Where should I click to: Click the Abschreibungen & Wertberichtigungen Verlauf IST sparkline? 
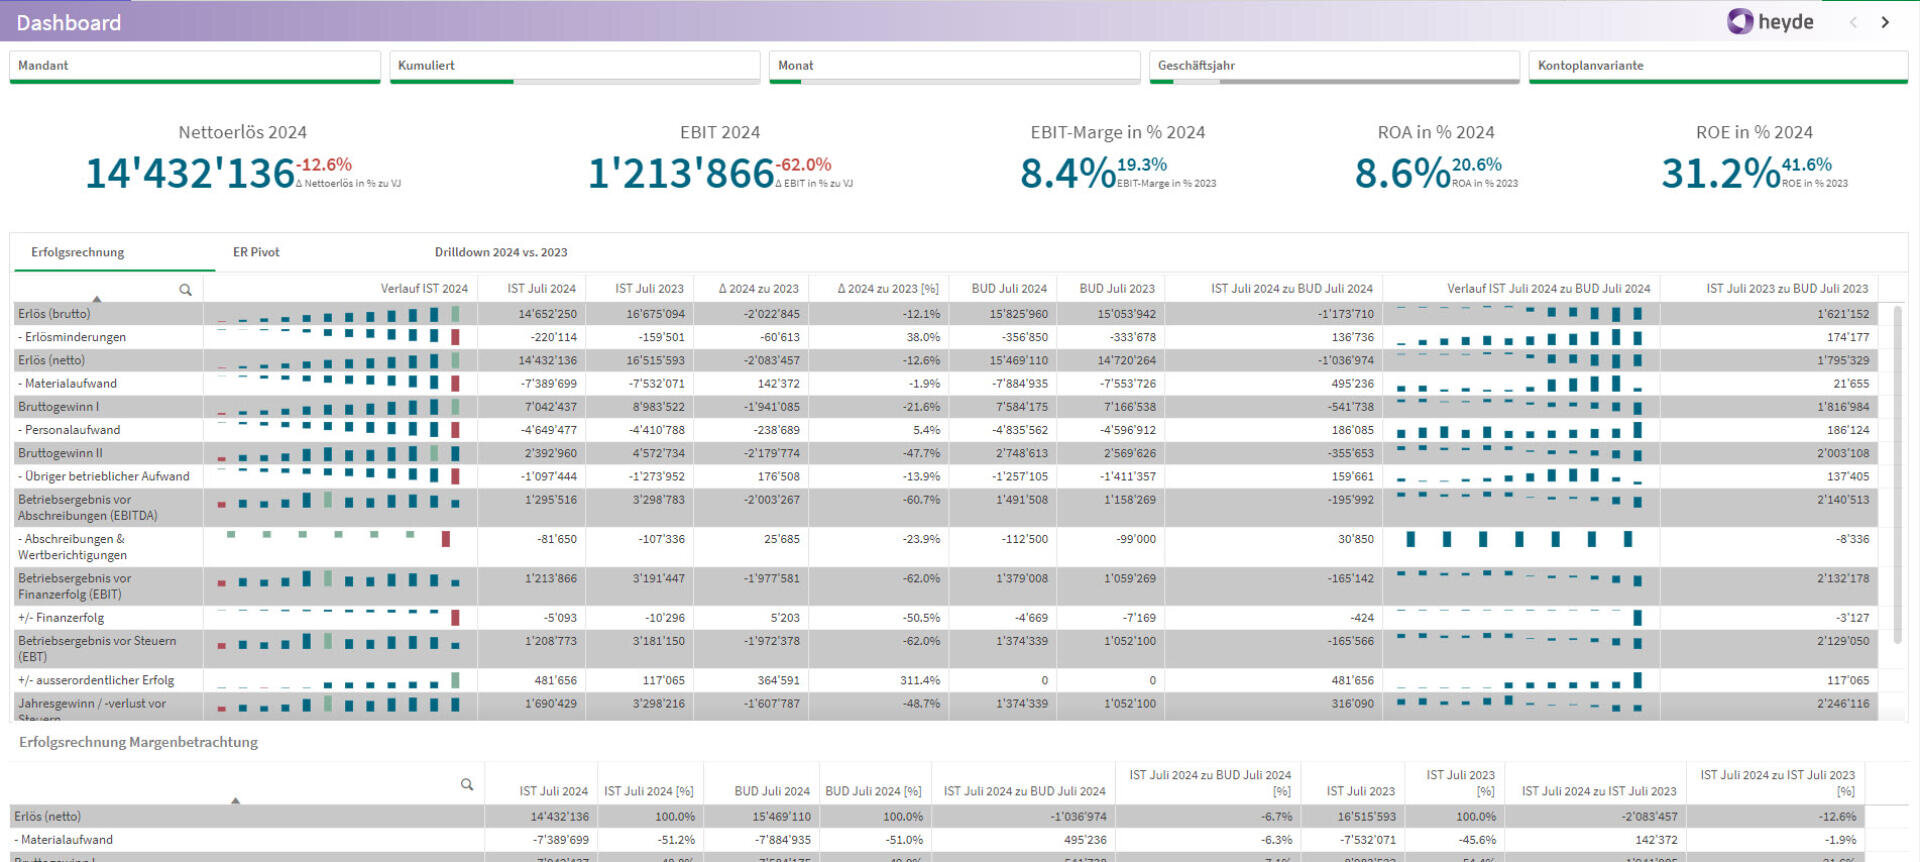(340, 539)
